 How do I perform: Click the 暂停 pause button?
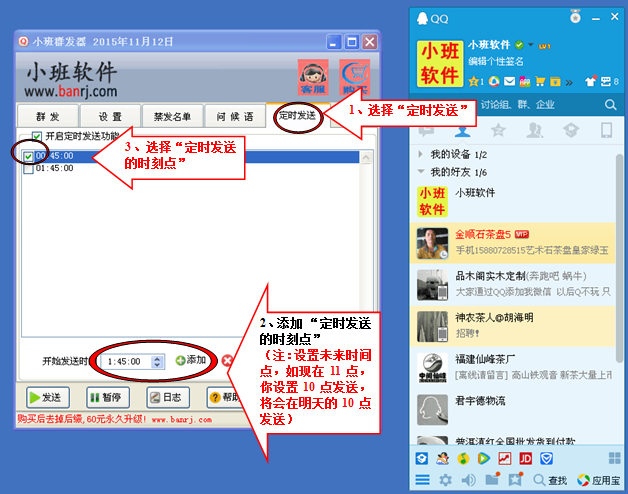(x=108, y=397)
